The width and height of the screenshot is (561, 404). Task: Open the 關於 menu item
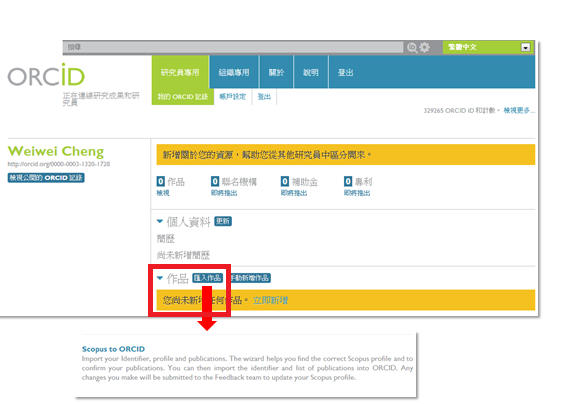(x=276, y=72)
